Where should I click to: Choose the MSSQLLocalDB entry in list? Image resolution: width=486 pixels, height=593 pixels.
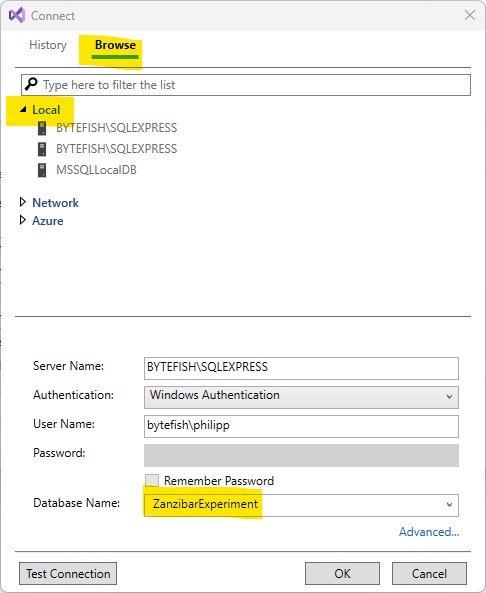96,170
